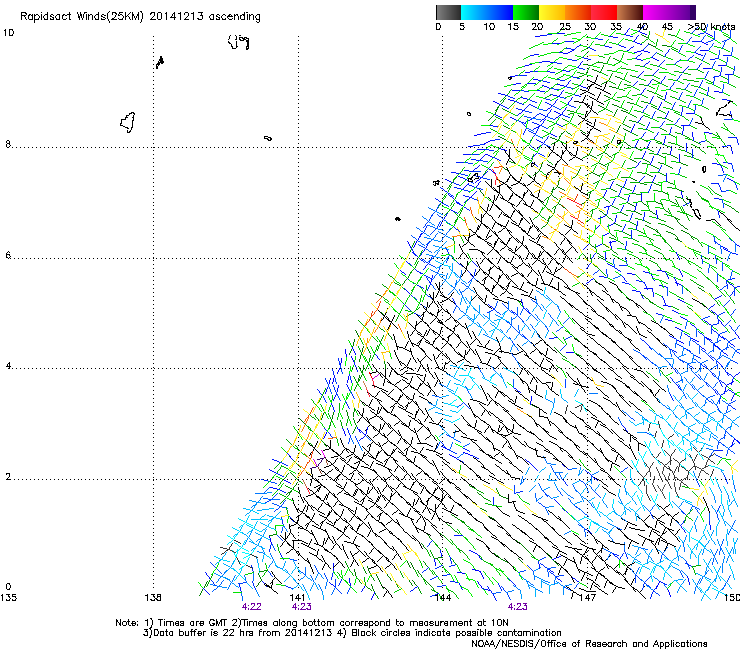This screenshot has height=650, width=740.
Task: Click the longitude axis label '144'
Action: pyautogui.click(x=443, y=598)
